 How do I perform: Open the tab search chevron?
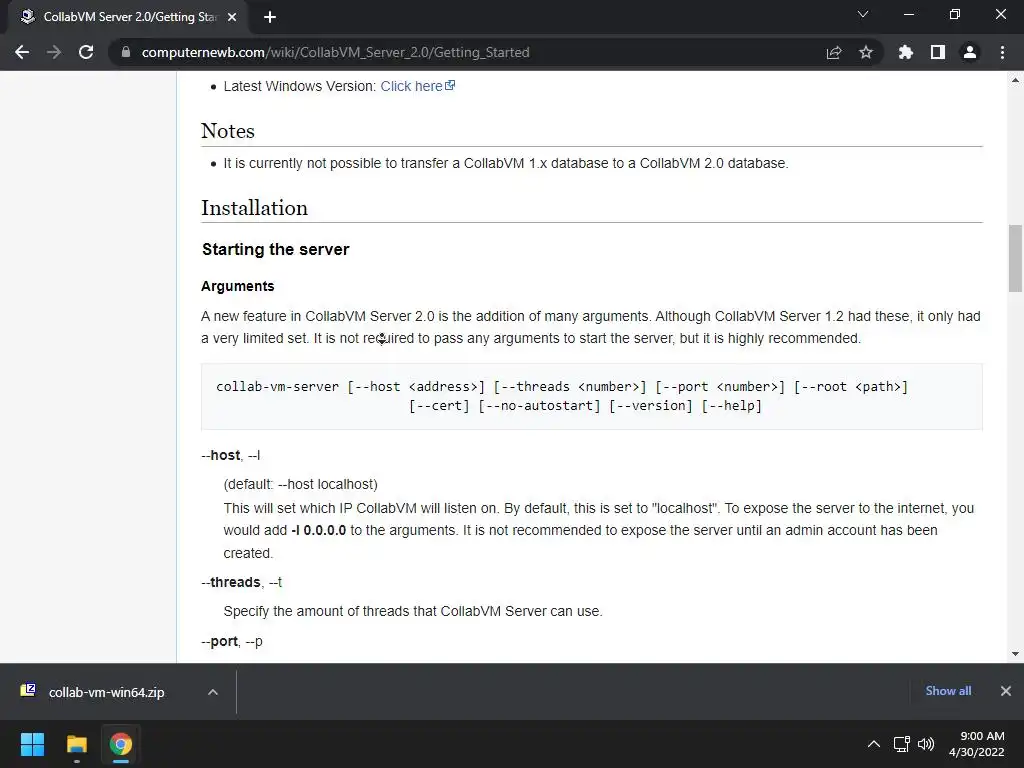(863, 14)
